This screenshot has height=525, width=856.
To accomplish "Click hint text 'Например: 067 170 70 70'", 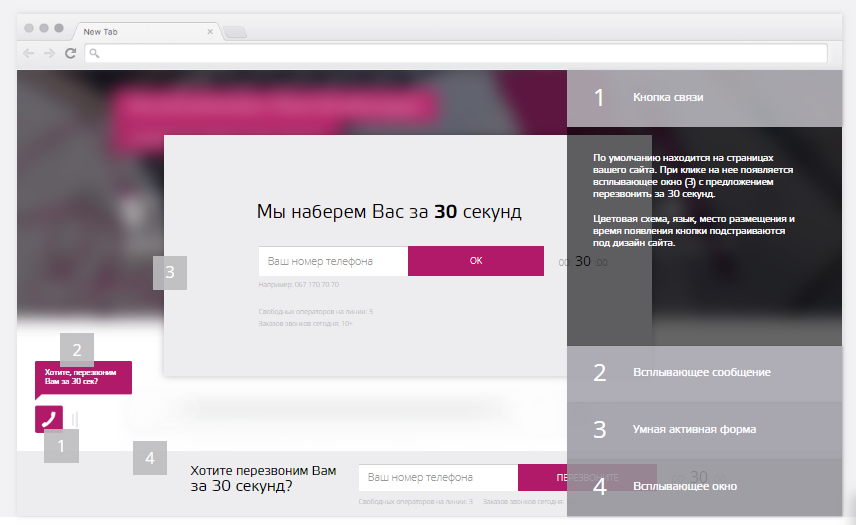I will click(299, 285).
